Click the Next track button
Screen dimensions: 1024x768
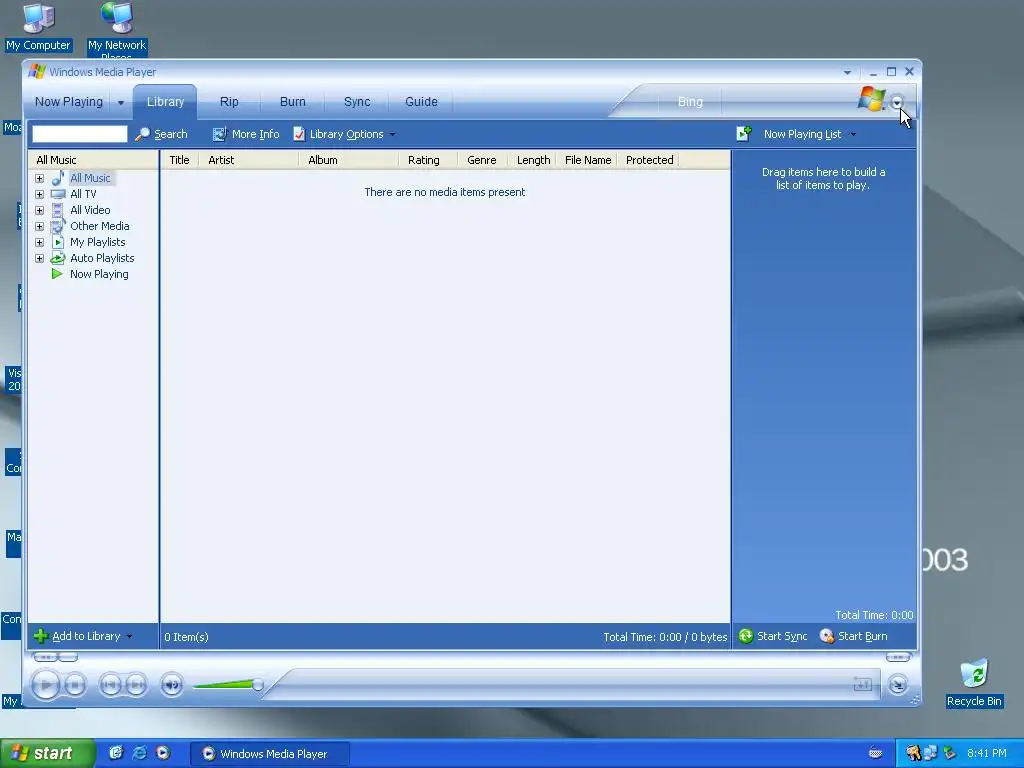click(136, 685)
